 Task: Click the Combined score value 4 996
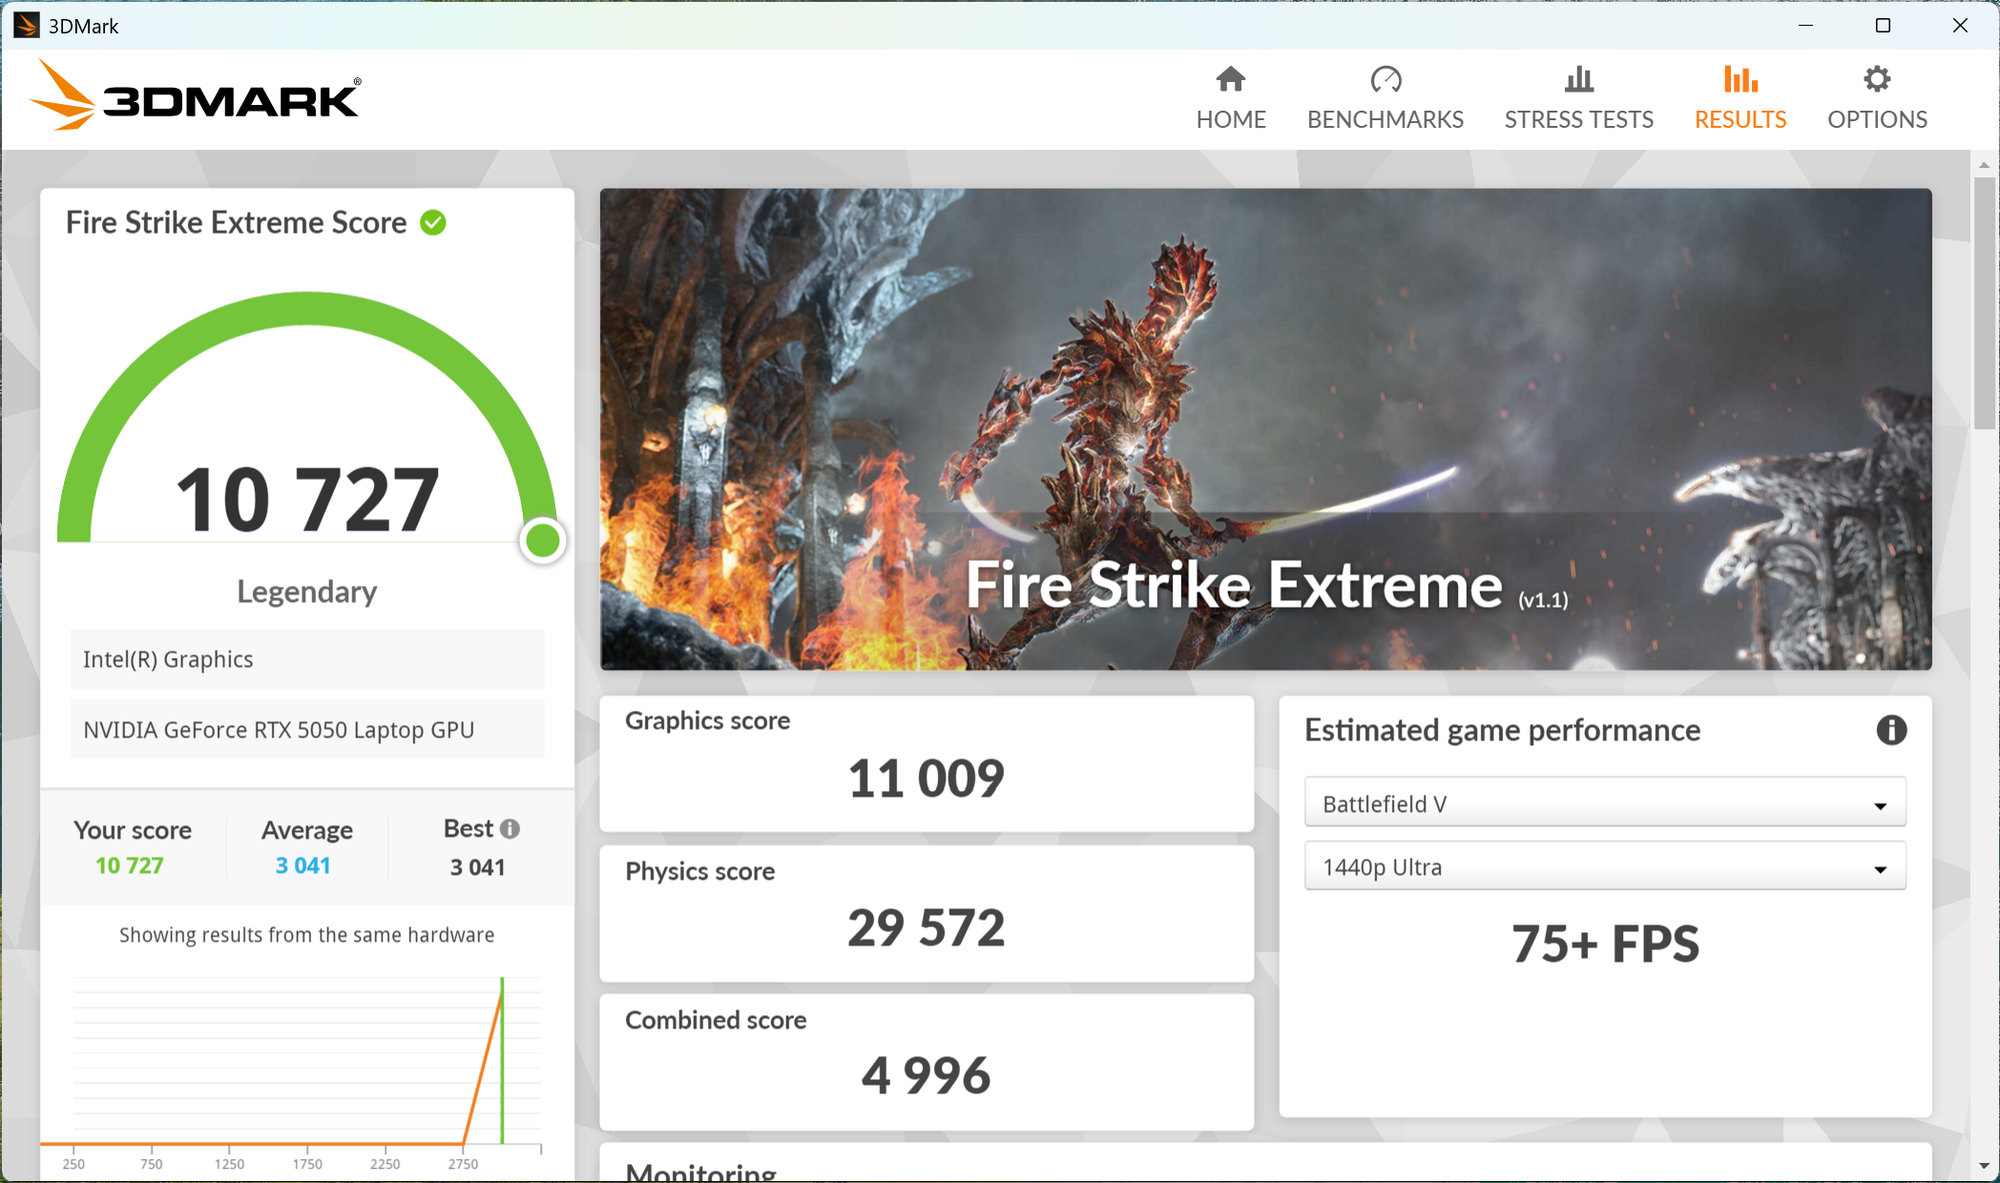(x=926, y=1075)
